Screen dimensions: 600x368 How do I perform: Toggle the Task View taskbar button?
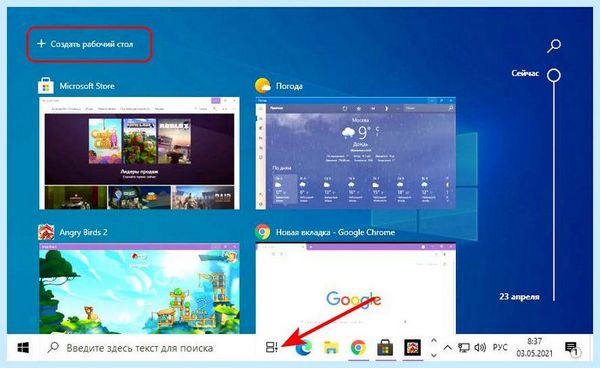coord(272,347)
